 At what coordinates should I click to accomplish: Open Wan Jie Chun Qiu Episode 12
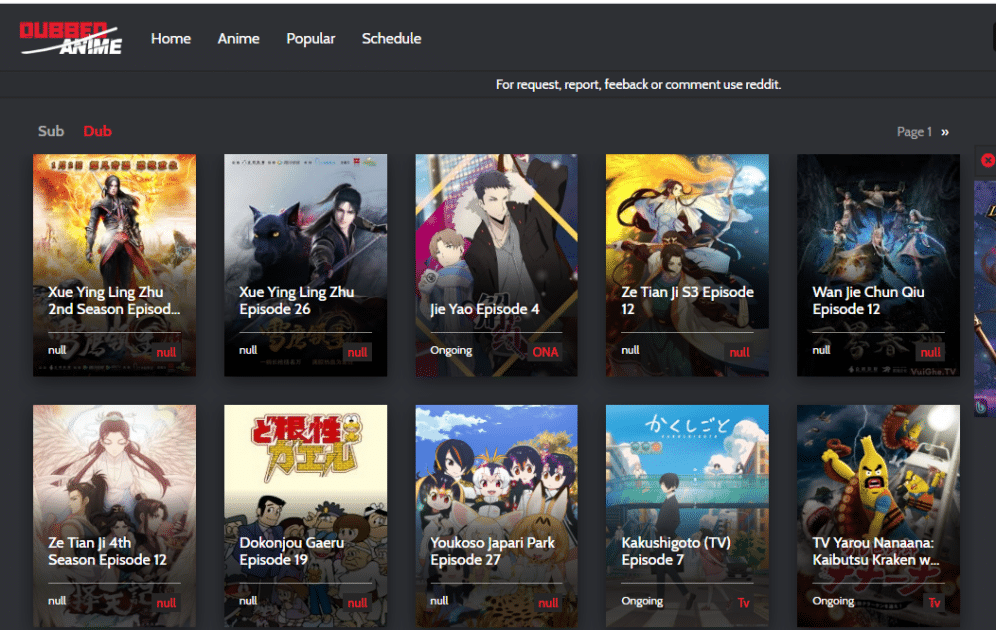pos(878,265)
